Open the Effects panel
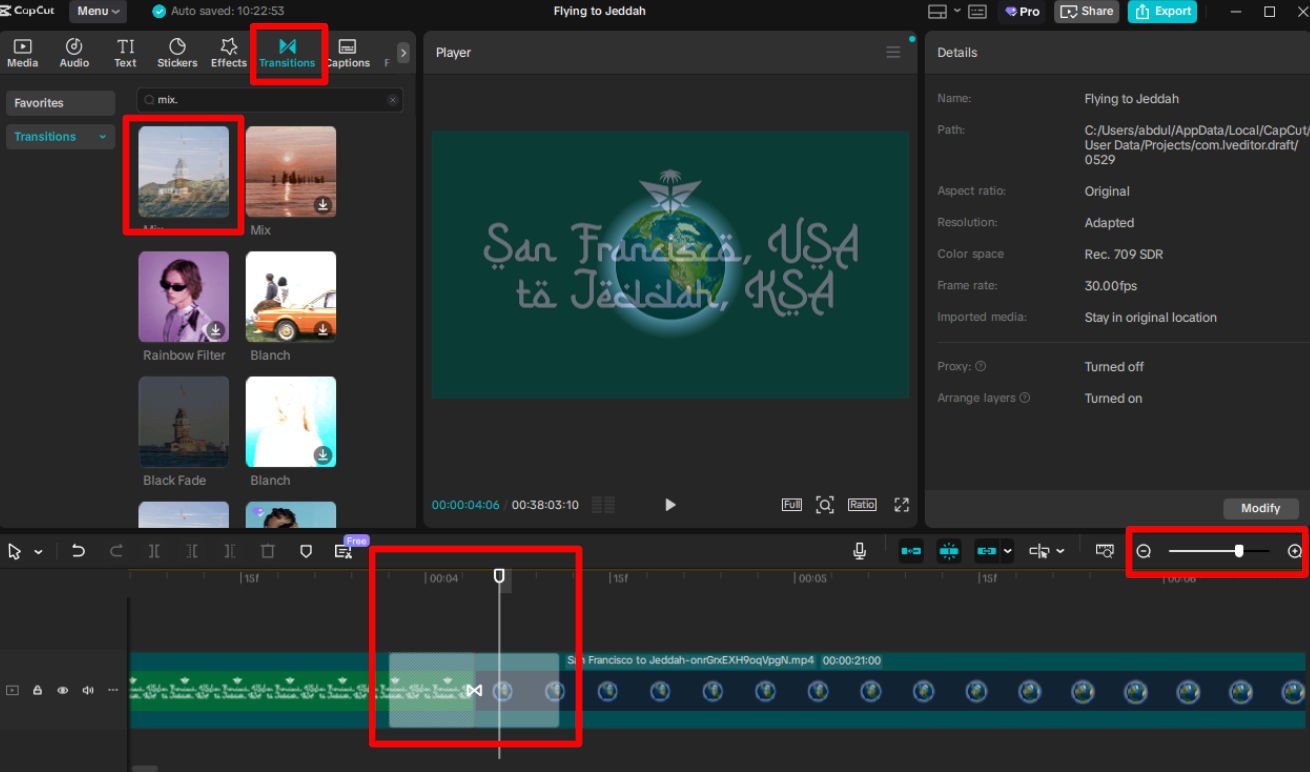The image size is (1310, 772). click(x=228, y=52)
